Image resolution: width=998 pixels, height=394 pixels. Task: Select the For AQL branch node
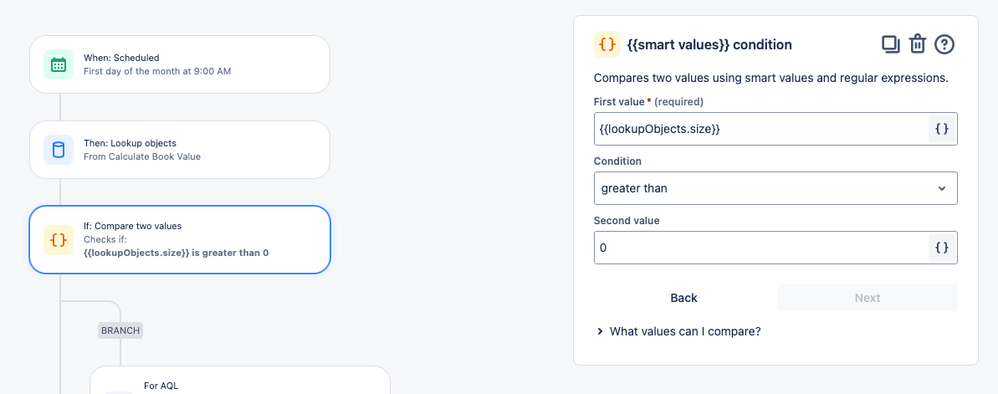[240, 380]
